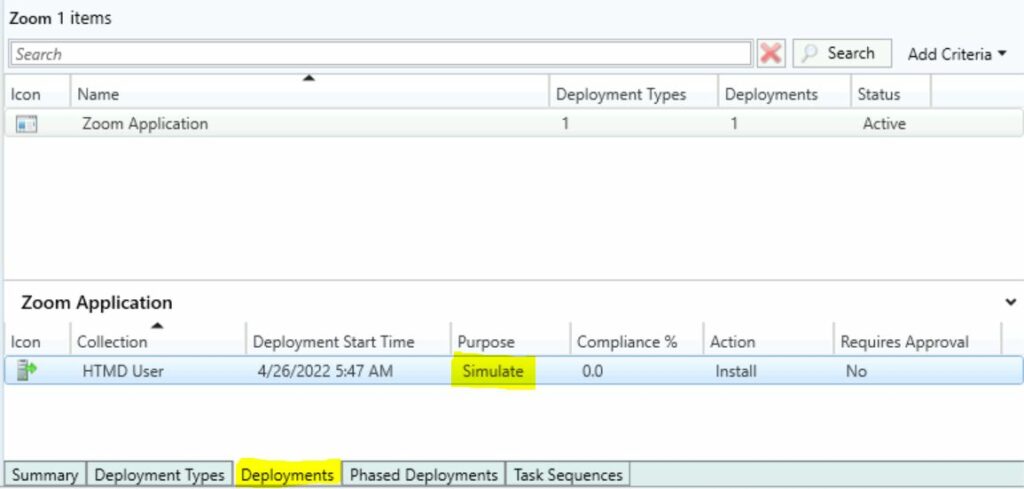Screen dimensions: 1024x489
Task: Click the Active status cell
Action: click(x=884, y=124)
